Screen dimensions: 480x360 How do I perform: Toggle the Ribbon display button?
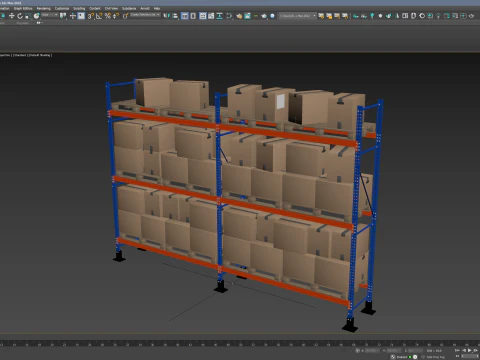point(203,16)
